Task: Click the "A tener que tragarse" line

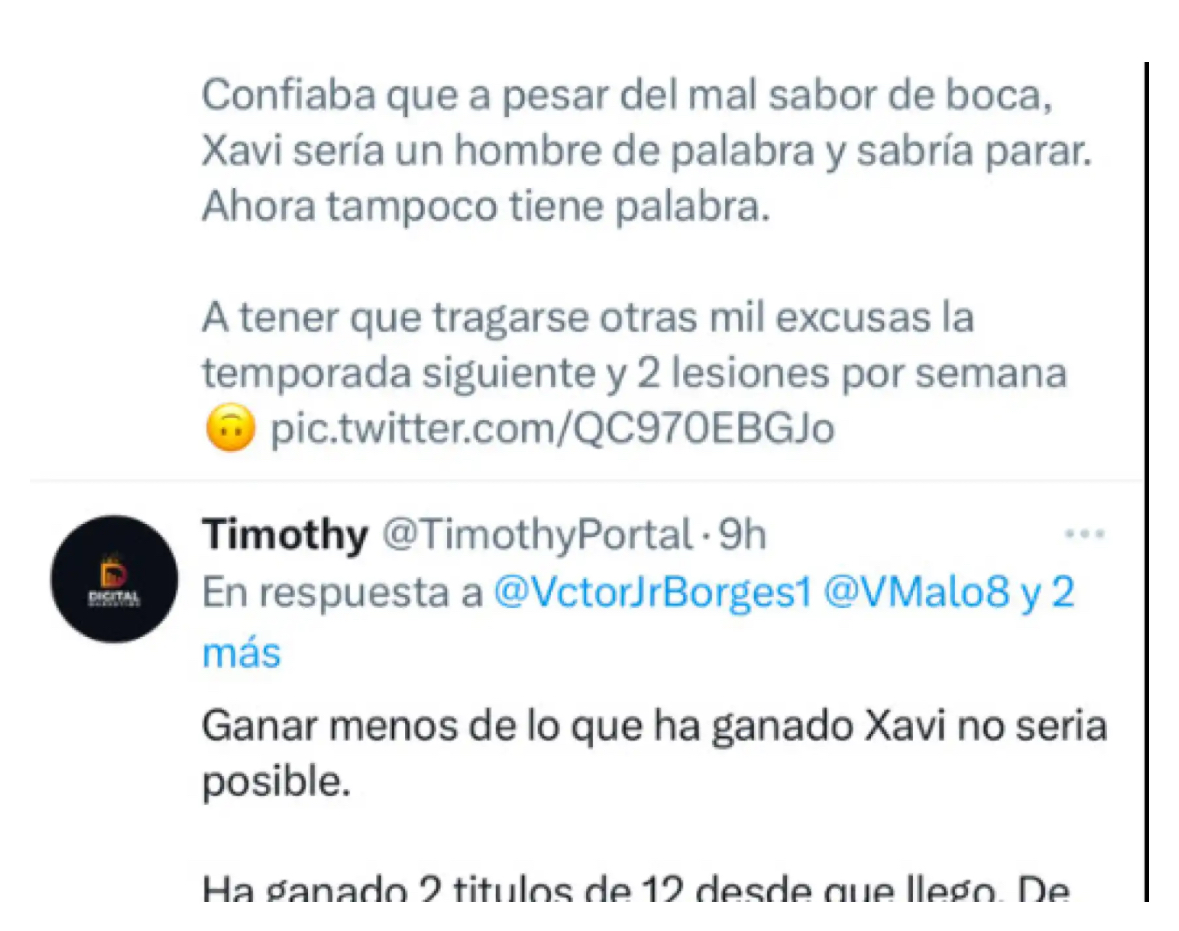Action: point(588,318)
